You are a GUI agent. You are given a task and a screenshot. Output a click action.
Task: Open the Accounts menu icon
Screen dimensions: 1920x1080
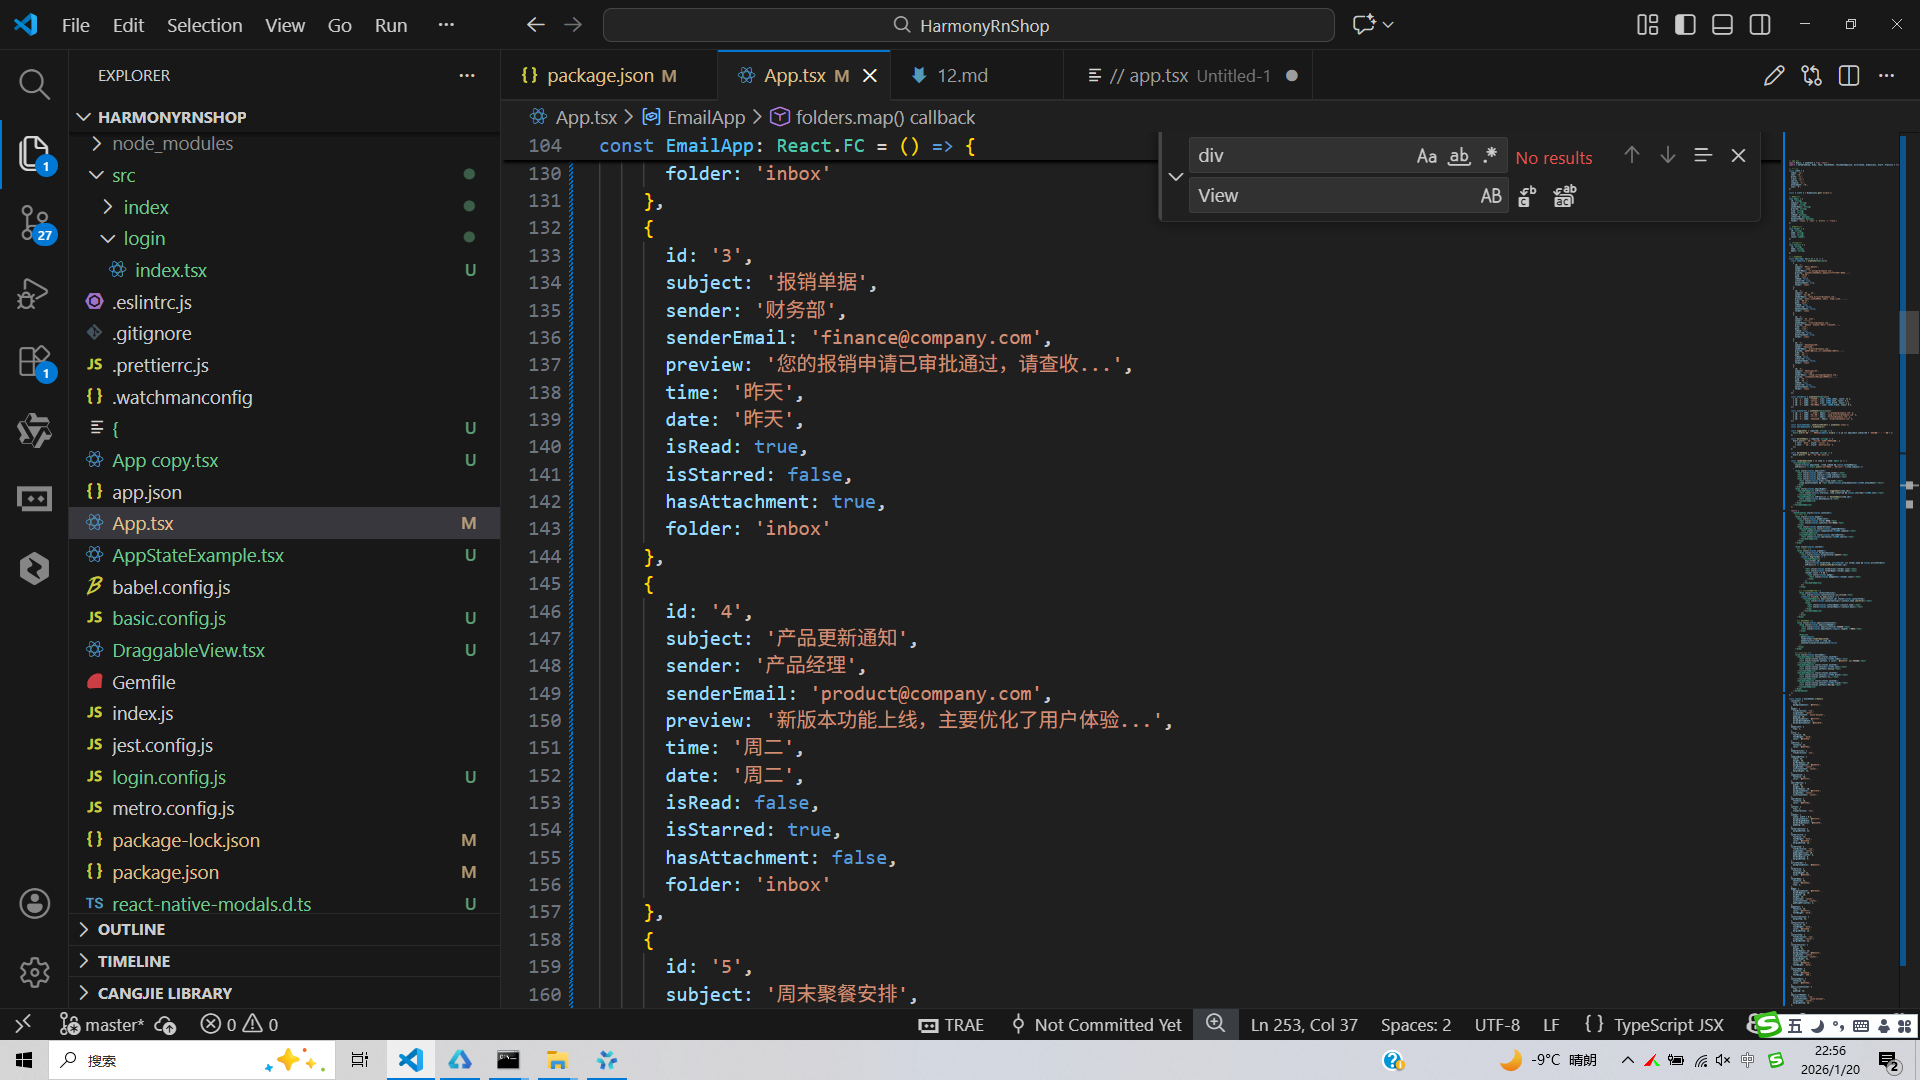click(34, 904)
